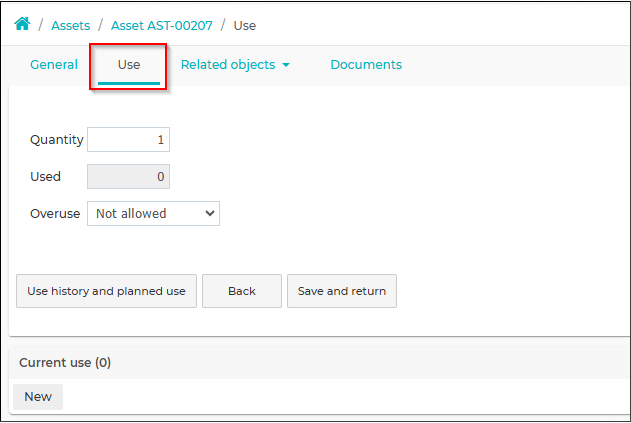Screen dimensions: 631x423
Task: Go to the home page icon
Action: [x=22, y=25]
